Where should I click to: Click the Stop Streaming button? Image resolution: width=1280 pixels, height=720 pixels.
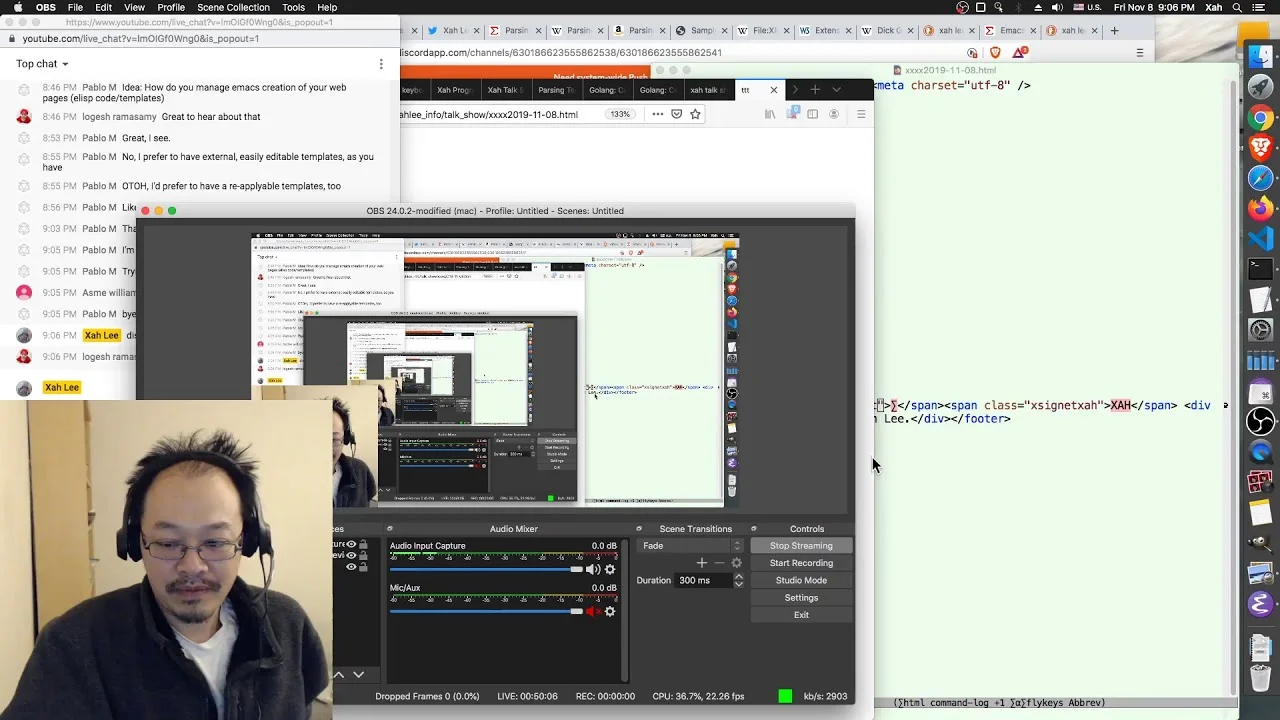tap(801, 546)
